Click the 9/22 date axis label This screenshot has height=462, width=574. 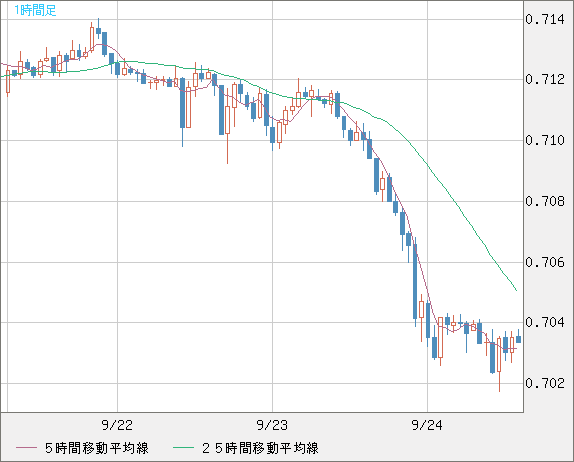coord(117,425)
